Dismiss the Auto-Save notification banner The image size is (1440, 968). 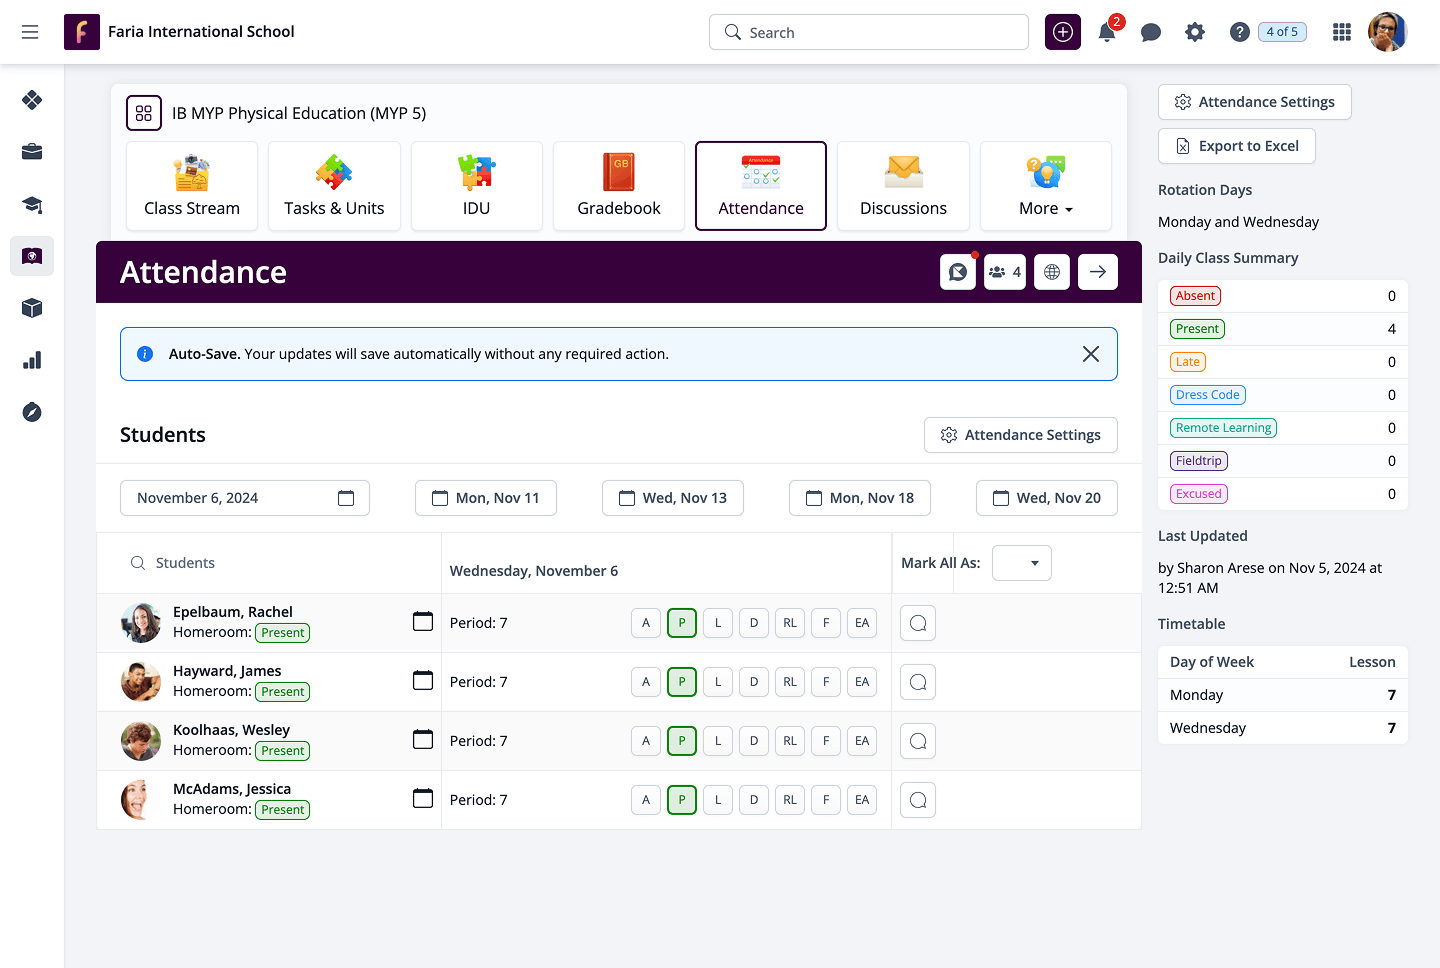[1091, 354]
